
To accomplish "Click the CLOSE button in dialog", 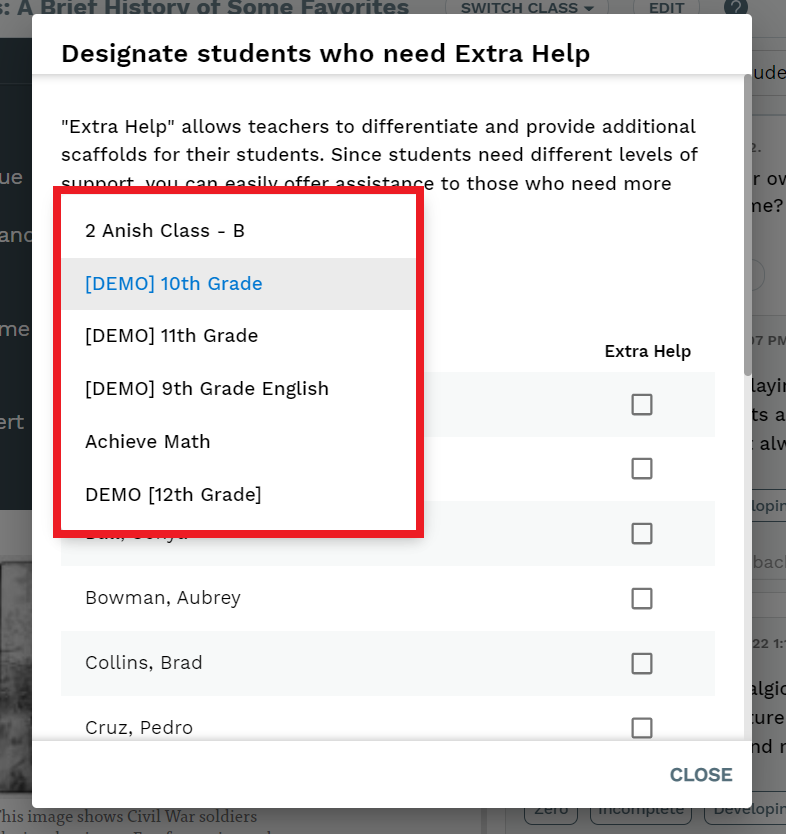I will coord(701,775).
